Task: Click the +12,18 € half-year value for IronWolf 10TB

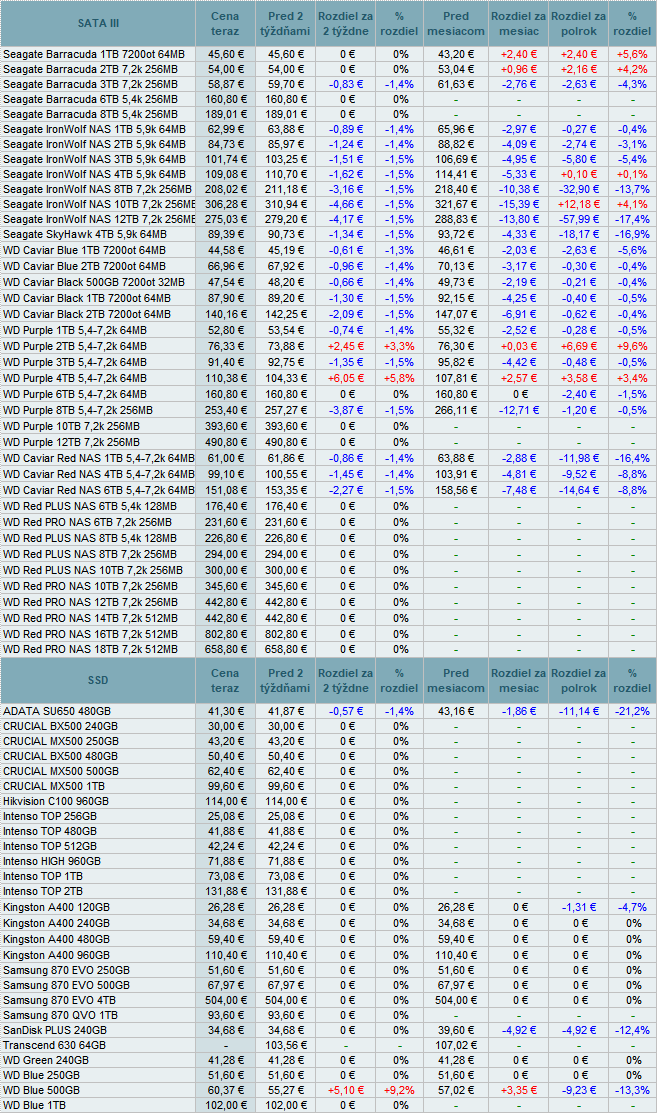Action: click(x=578, y=204)
